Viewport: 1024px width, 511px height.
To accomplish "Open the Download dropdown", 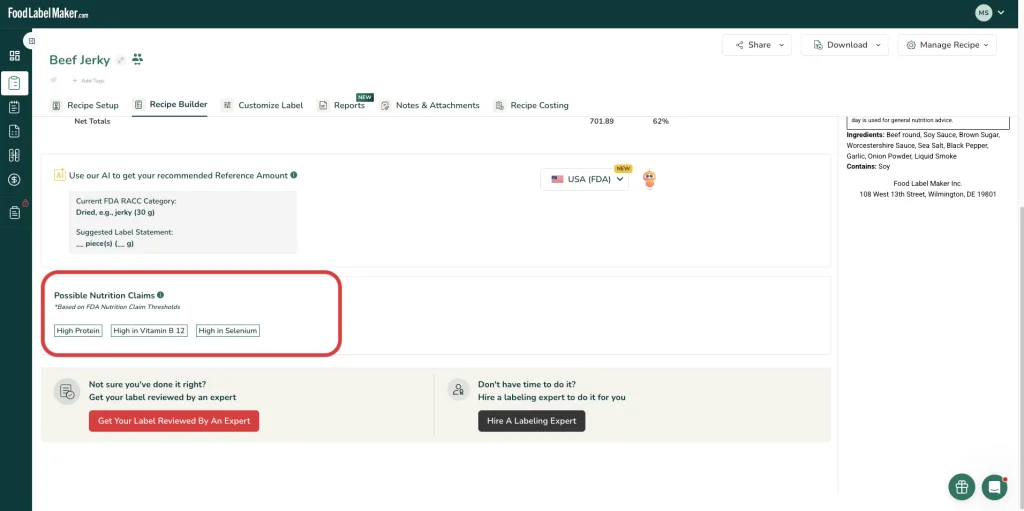I will [x=846, y=45].
